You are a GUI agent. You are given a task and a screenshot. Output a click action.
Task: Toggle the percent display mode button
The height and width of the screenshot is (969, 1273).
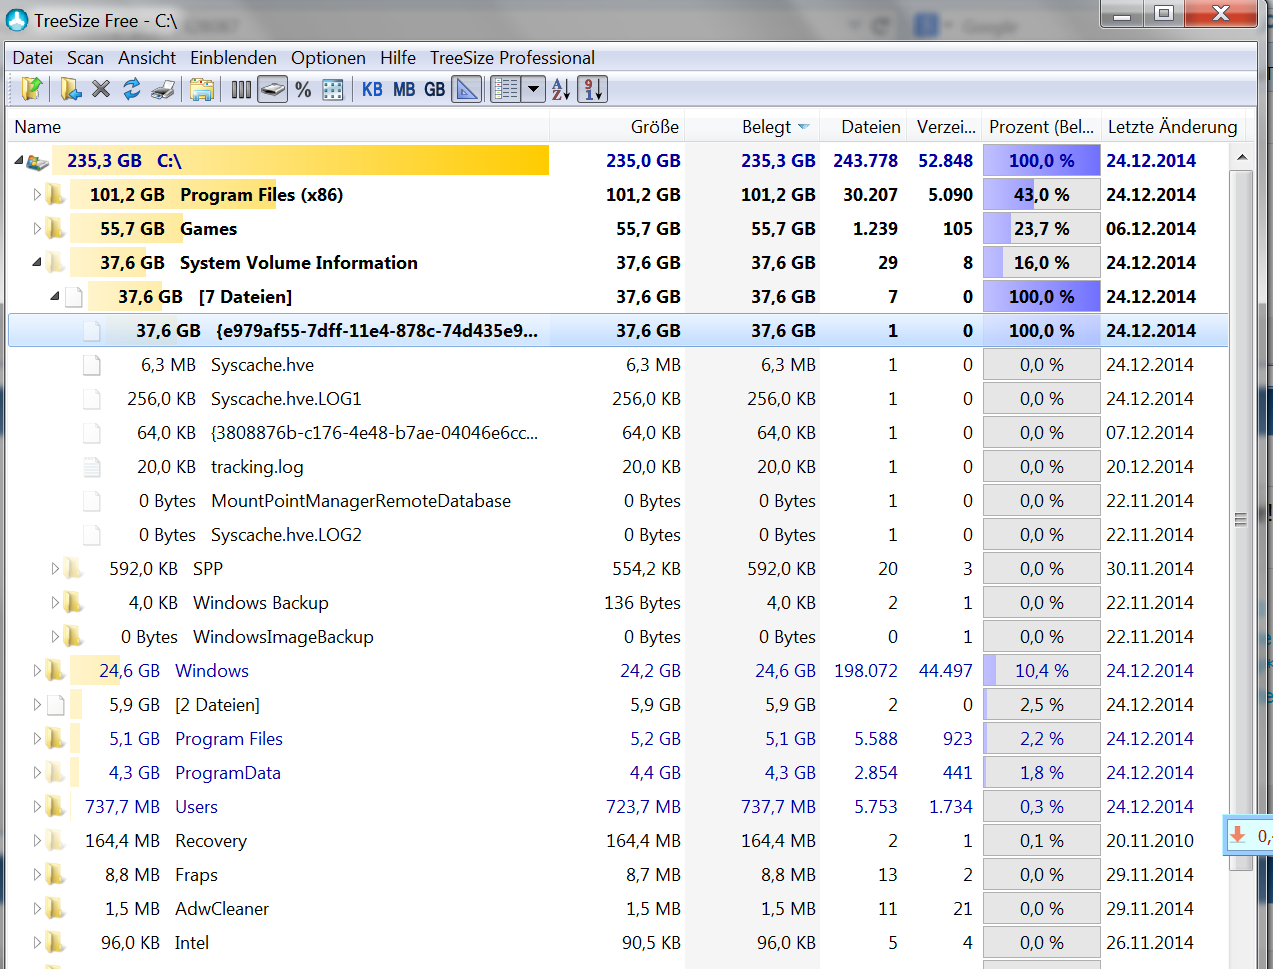(x=303, y=89)
